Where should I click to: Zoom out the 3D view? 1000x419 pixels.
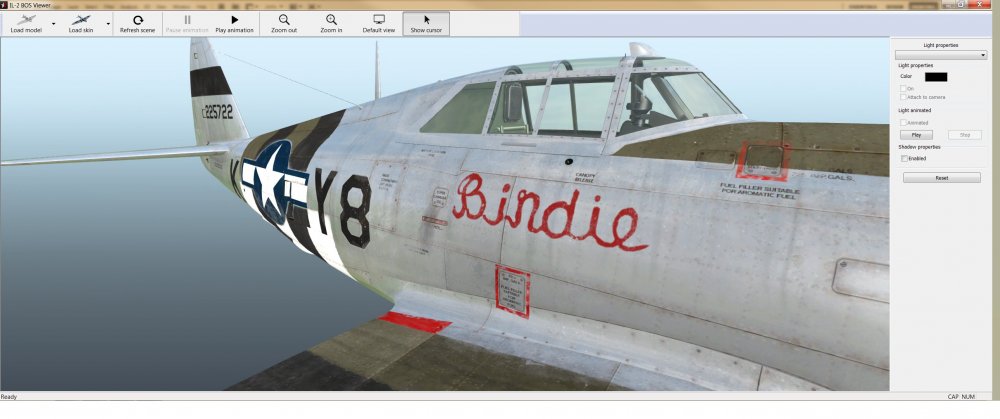pos(284,24)
